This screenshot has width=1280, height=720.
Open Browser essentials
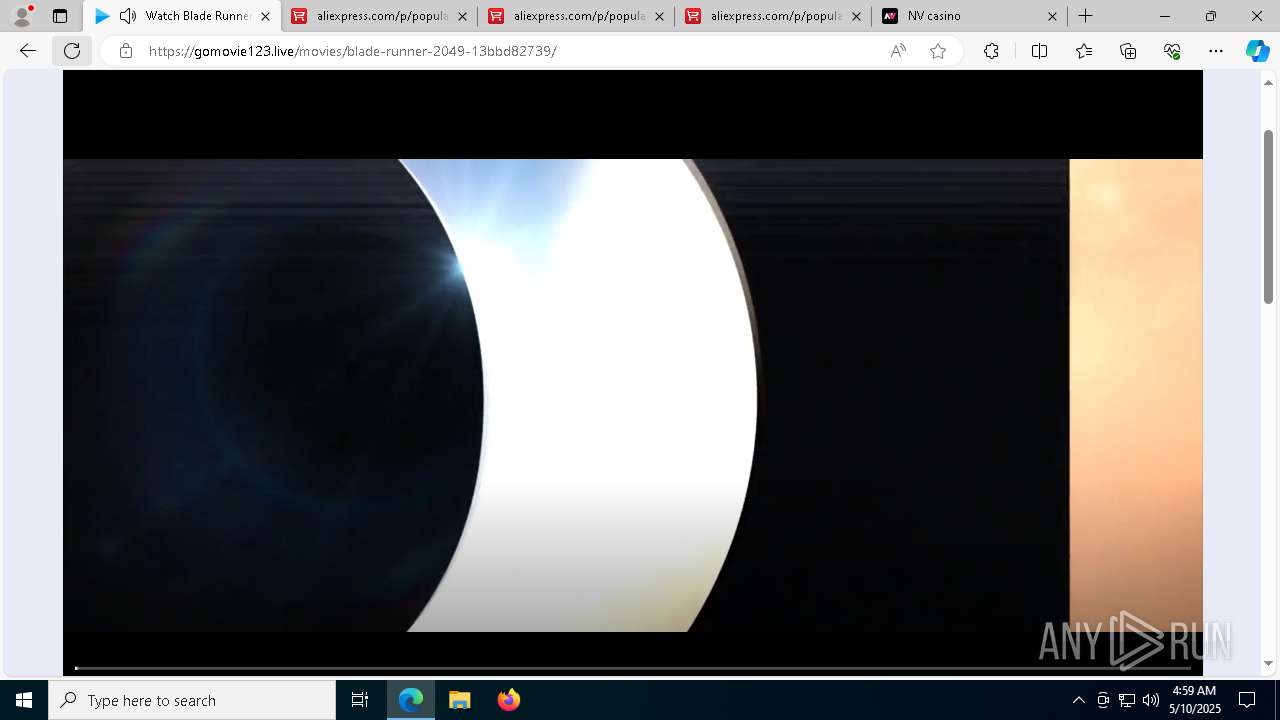pyautogui.click(x=1172, y=51)
